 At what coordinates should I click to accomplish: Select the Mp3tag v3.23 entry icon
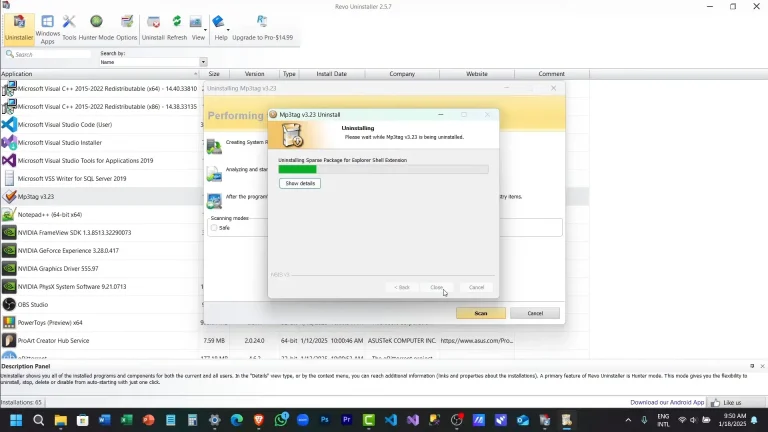9,196
